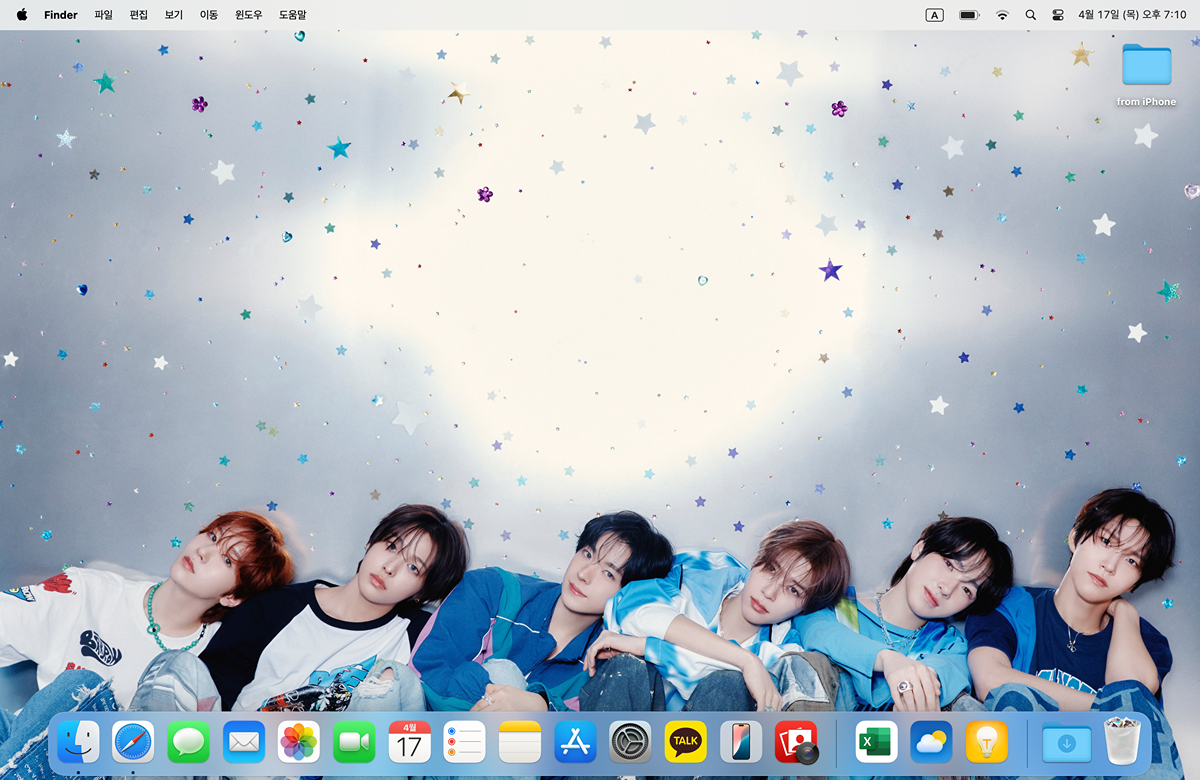Open the Tips lightbulb app

click(986, 742)
